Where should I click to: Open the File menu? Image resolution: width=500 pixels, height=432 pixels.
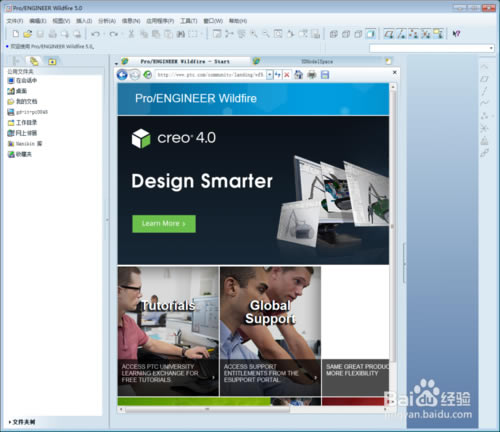[15, 21]
